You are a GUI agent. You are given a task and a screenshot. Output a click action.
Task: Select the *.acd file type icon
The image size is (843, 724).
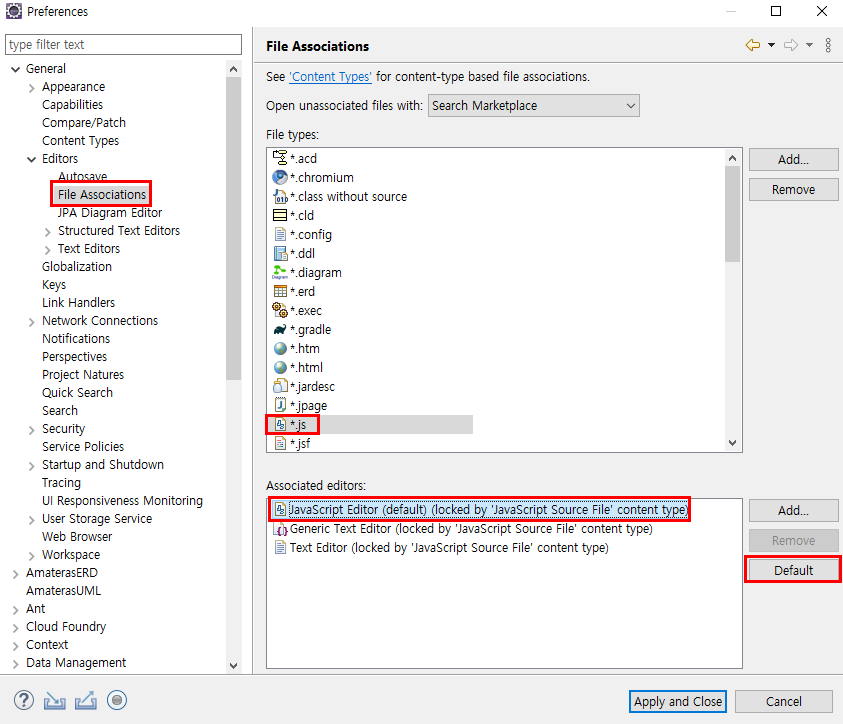click(x=280, y=158)
